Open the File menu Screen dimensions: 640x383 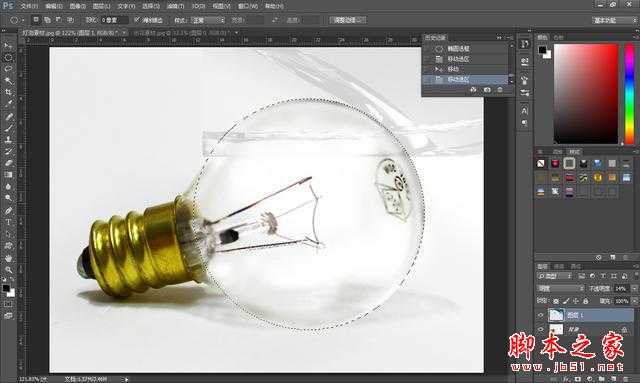tap(29, 6)
